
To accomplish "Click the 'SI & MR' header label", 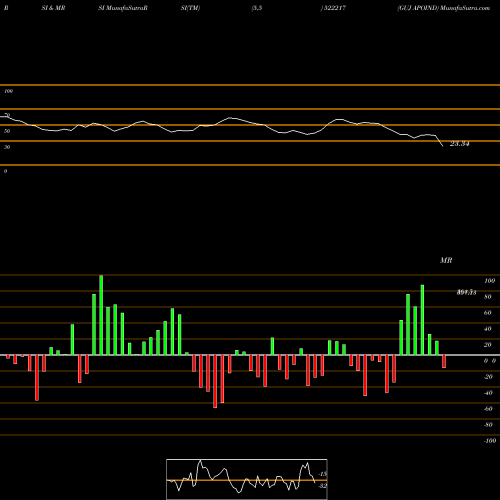I will [x=53, y=8].
